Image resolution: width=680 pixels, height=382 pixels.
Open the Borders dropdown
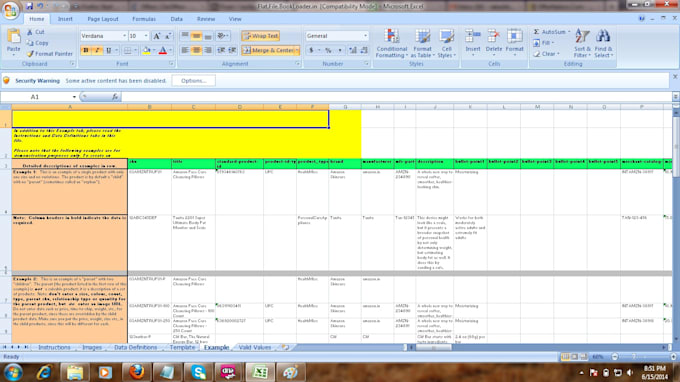[x=135, y=50]
